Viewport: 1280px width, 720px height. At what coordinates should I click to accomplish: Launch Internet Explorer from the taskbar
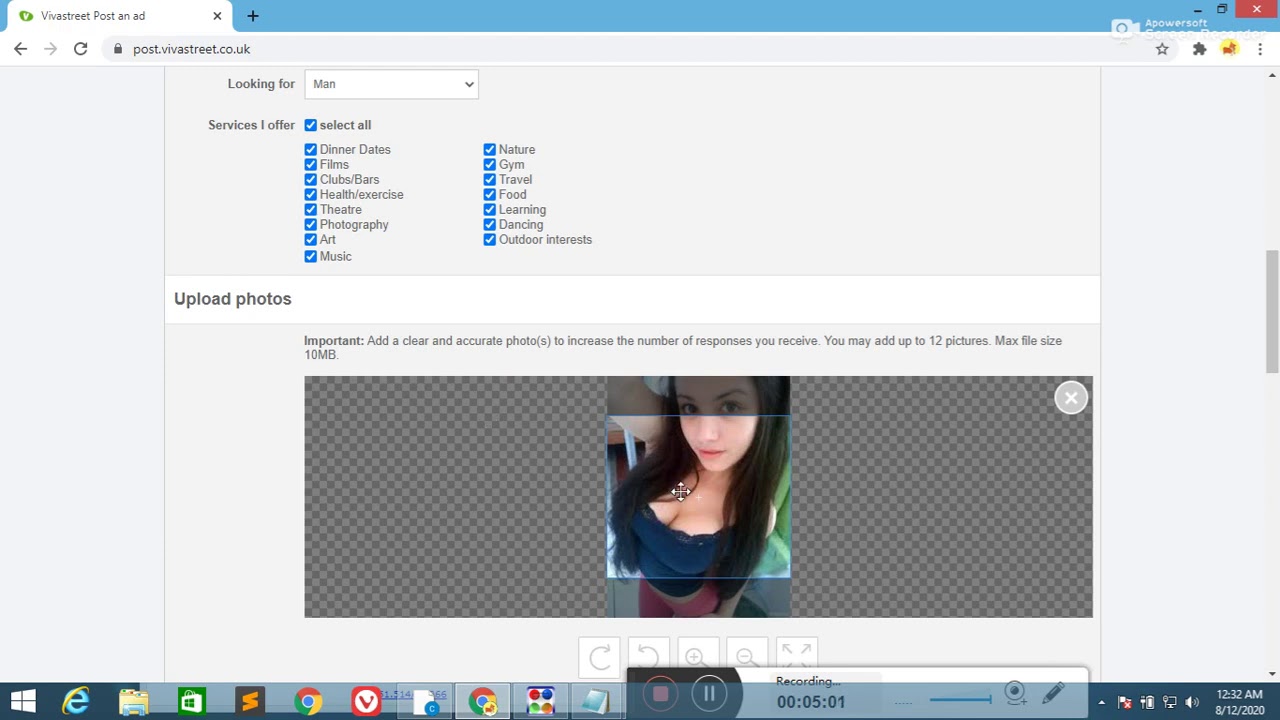[76, 702]
